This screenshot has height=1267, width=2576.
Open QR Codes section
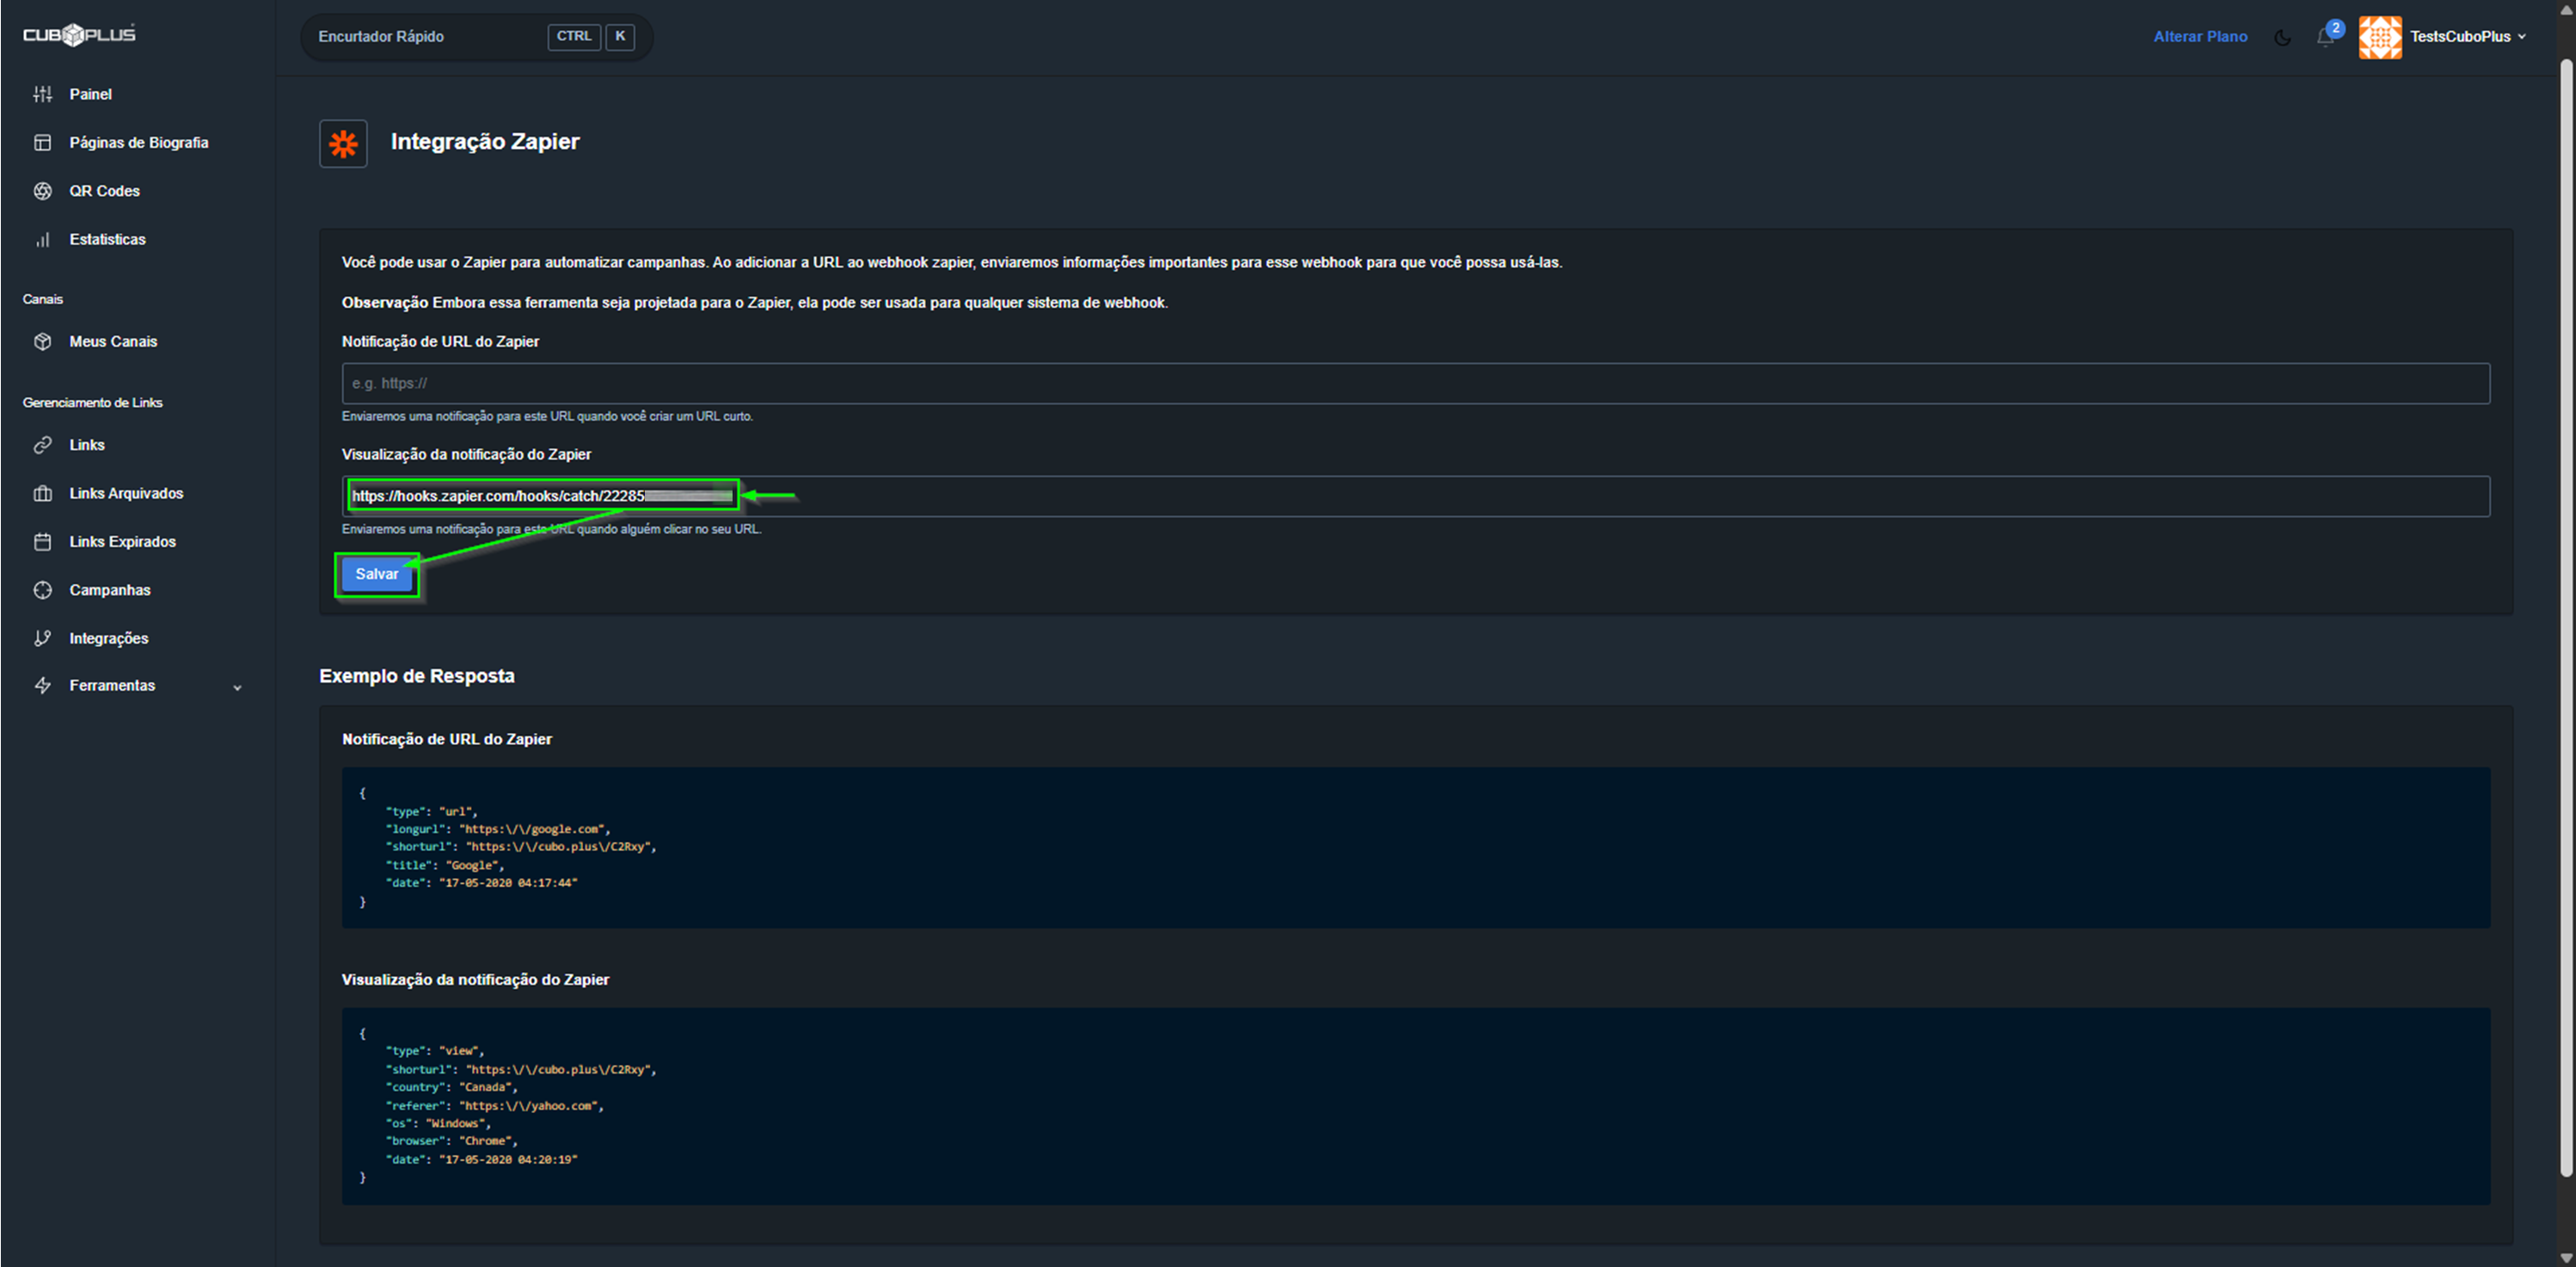point(104,191)
